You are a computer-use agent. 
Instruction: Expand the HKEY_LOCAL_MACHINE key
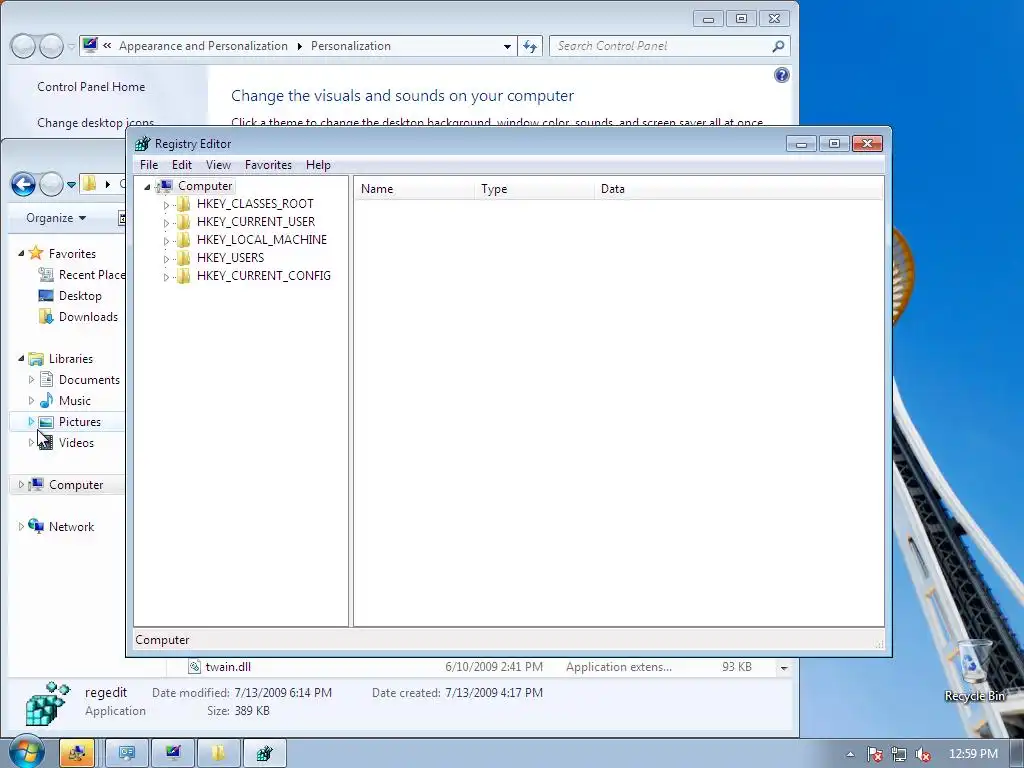(166, 240)
